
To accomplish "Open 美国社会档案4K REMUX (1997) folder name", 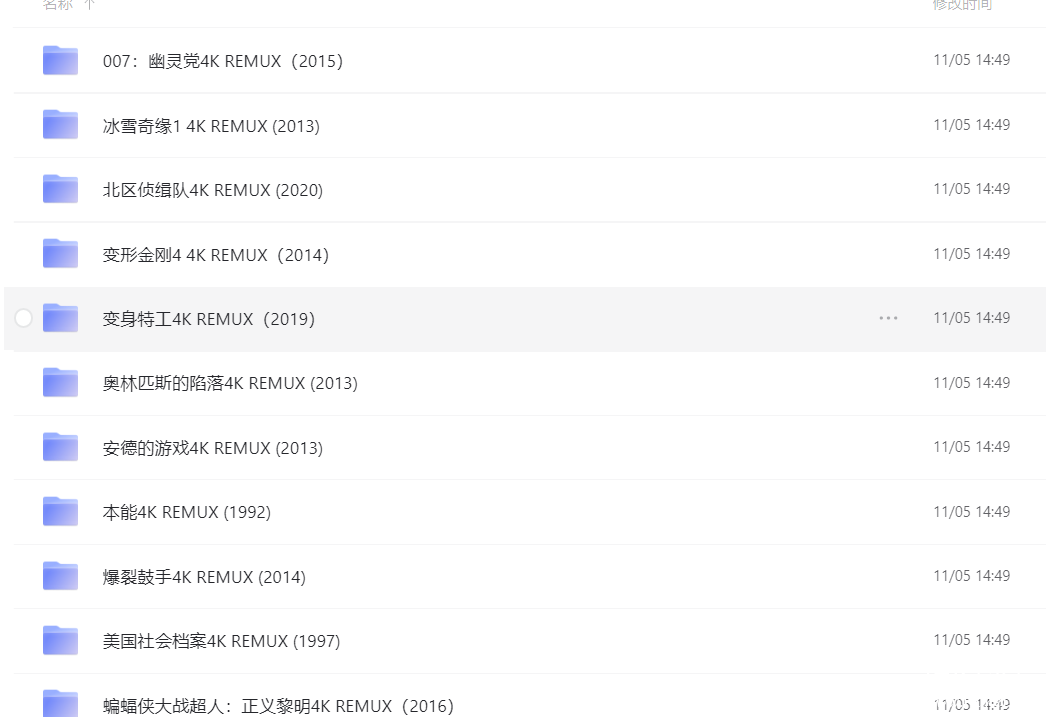I will (221, 641).
